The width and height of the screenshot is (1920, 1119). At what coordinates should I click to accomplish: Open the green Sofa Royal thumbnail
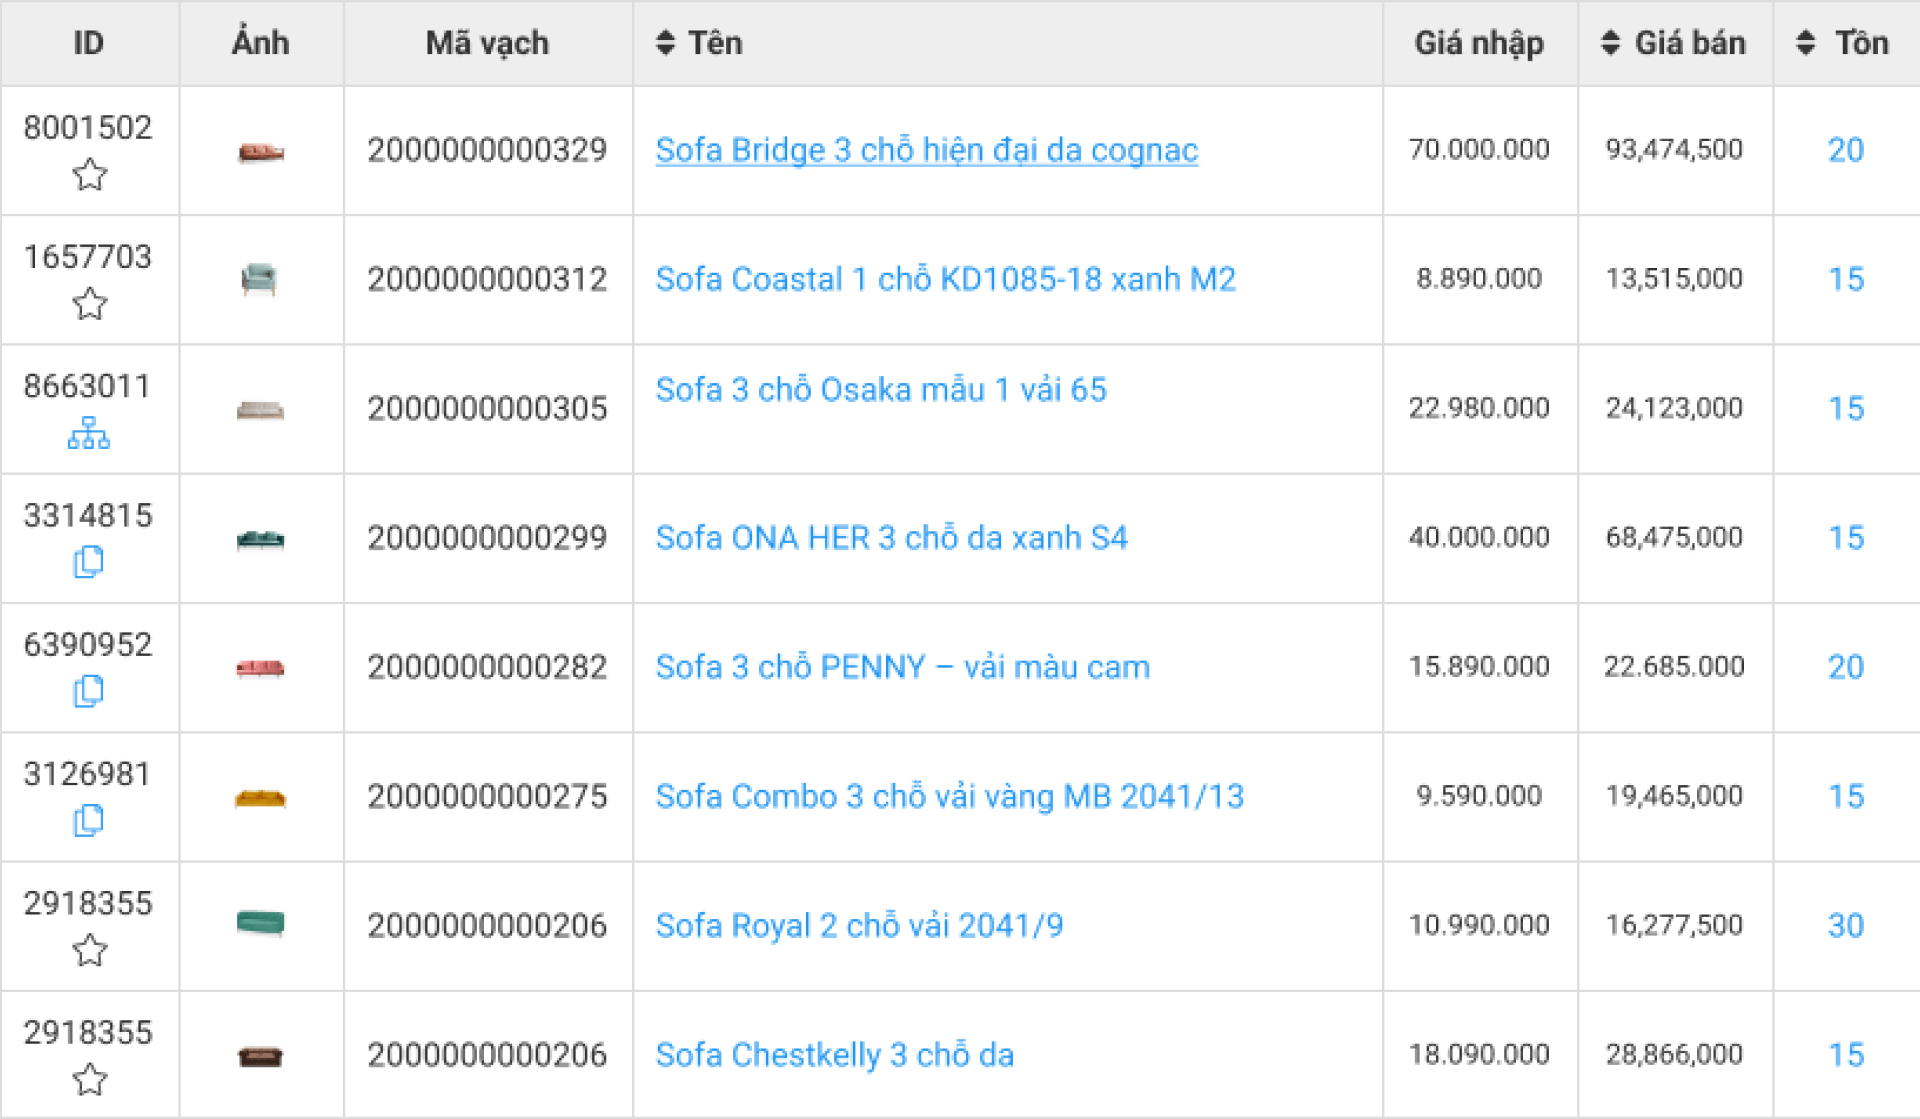pyautogui.click(x=260, y=922)
